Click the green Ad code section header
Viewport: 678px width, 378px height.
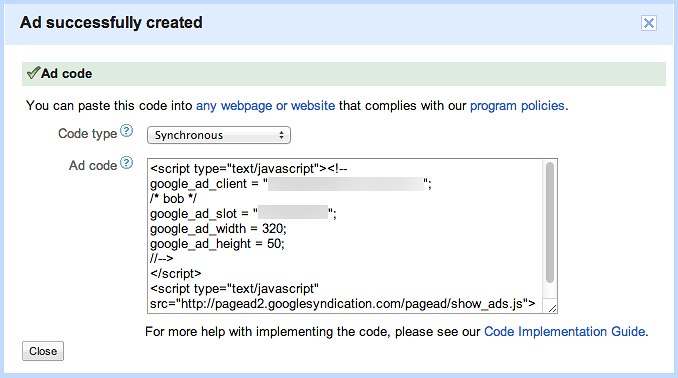coord(344,74)
